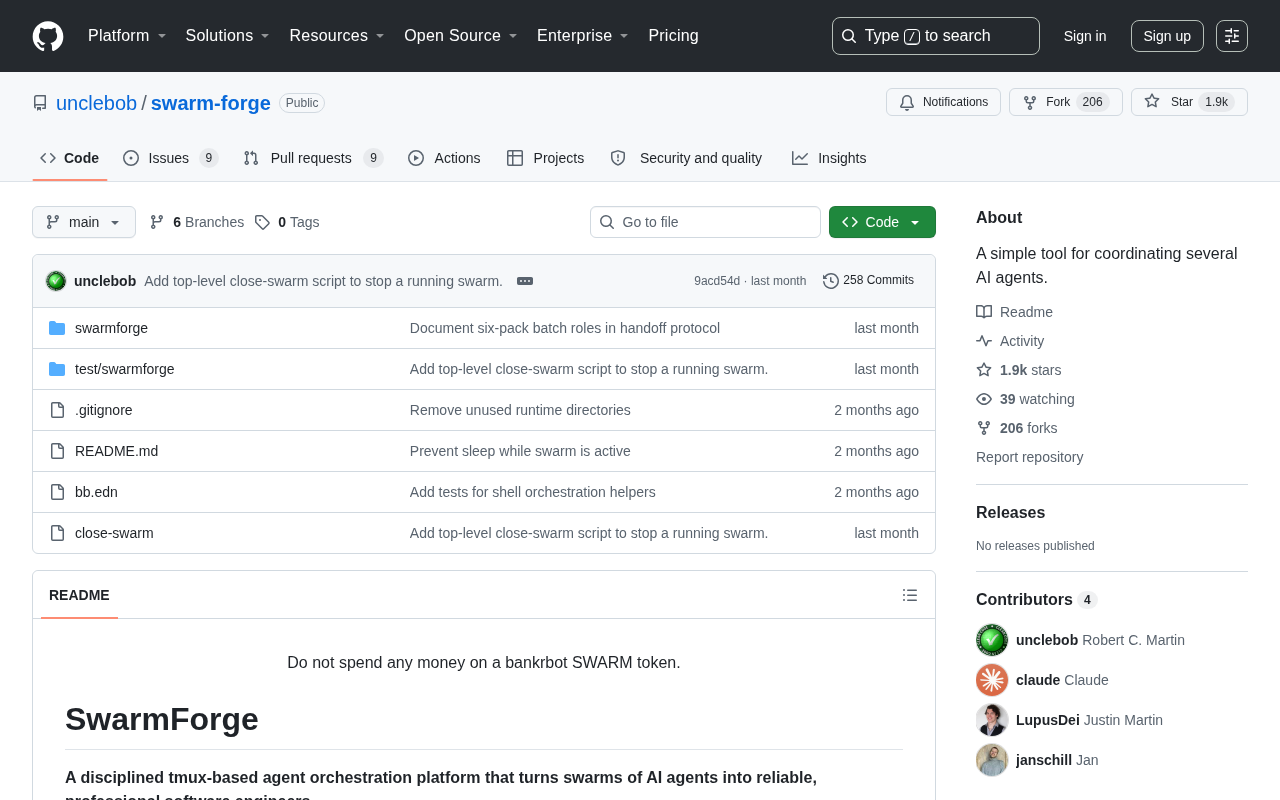
Task: Open commit 9acd54d link
Action: [717, 281]
